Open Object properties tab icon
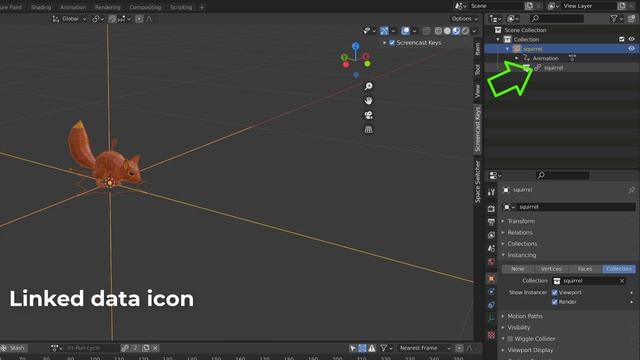 (x=491, y=278)
